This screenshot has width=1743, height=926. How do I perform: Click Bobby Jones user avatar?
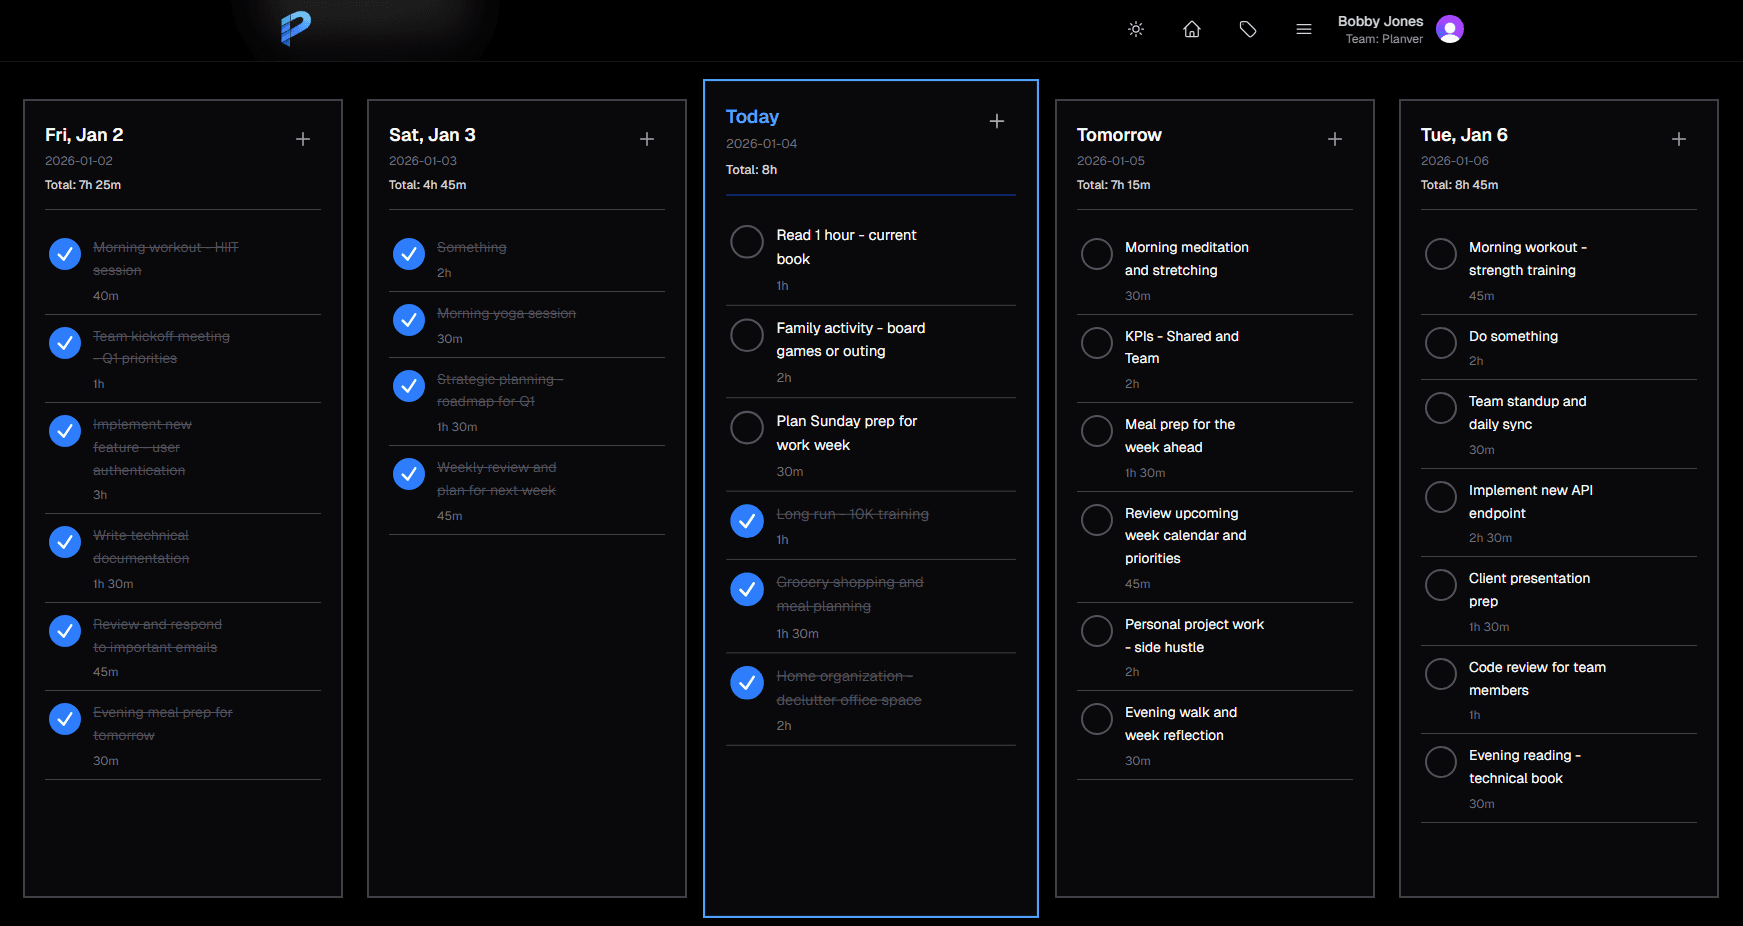[x=1450, y=29]
